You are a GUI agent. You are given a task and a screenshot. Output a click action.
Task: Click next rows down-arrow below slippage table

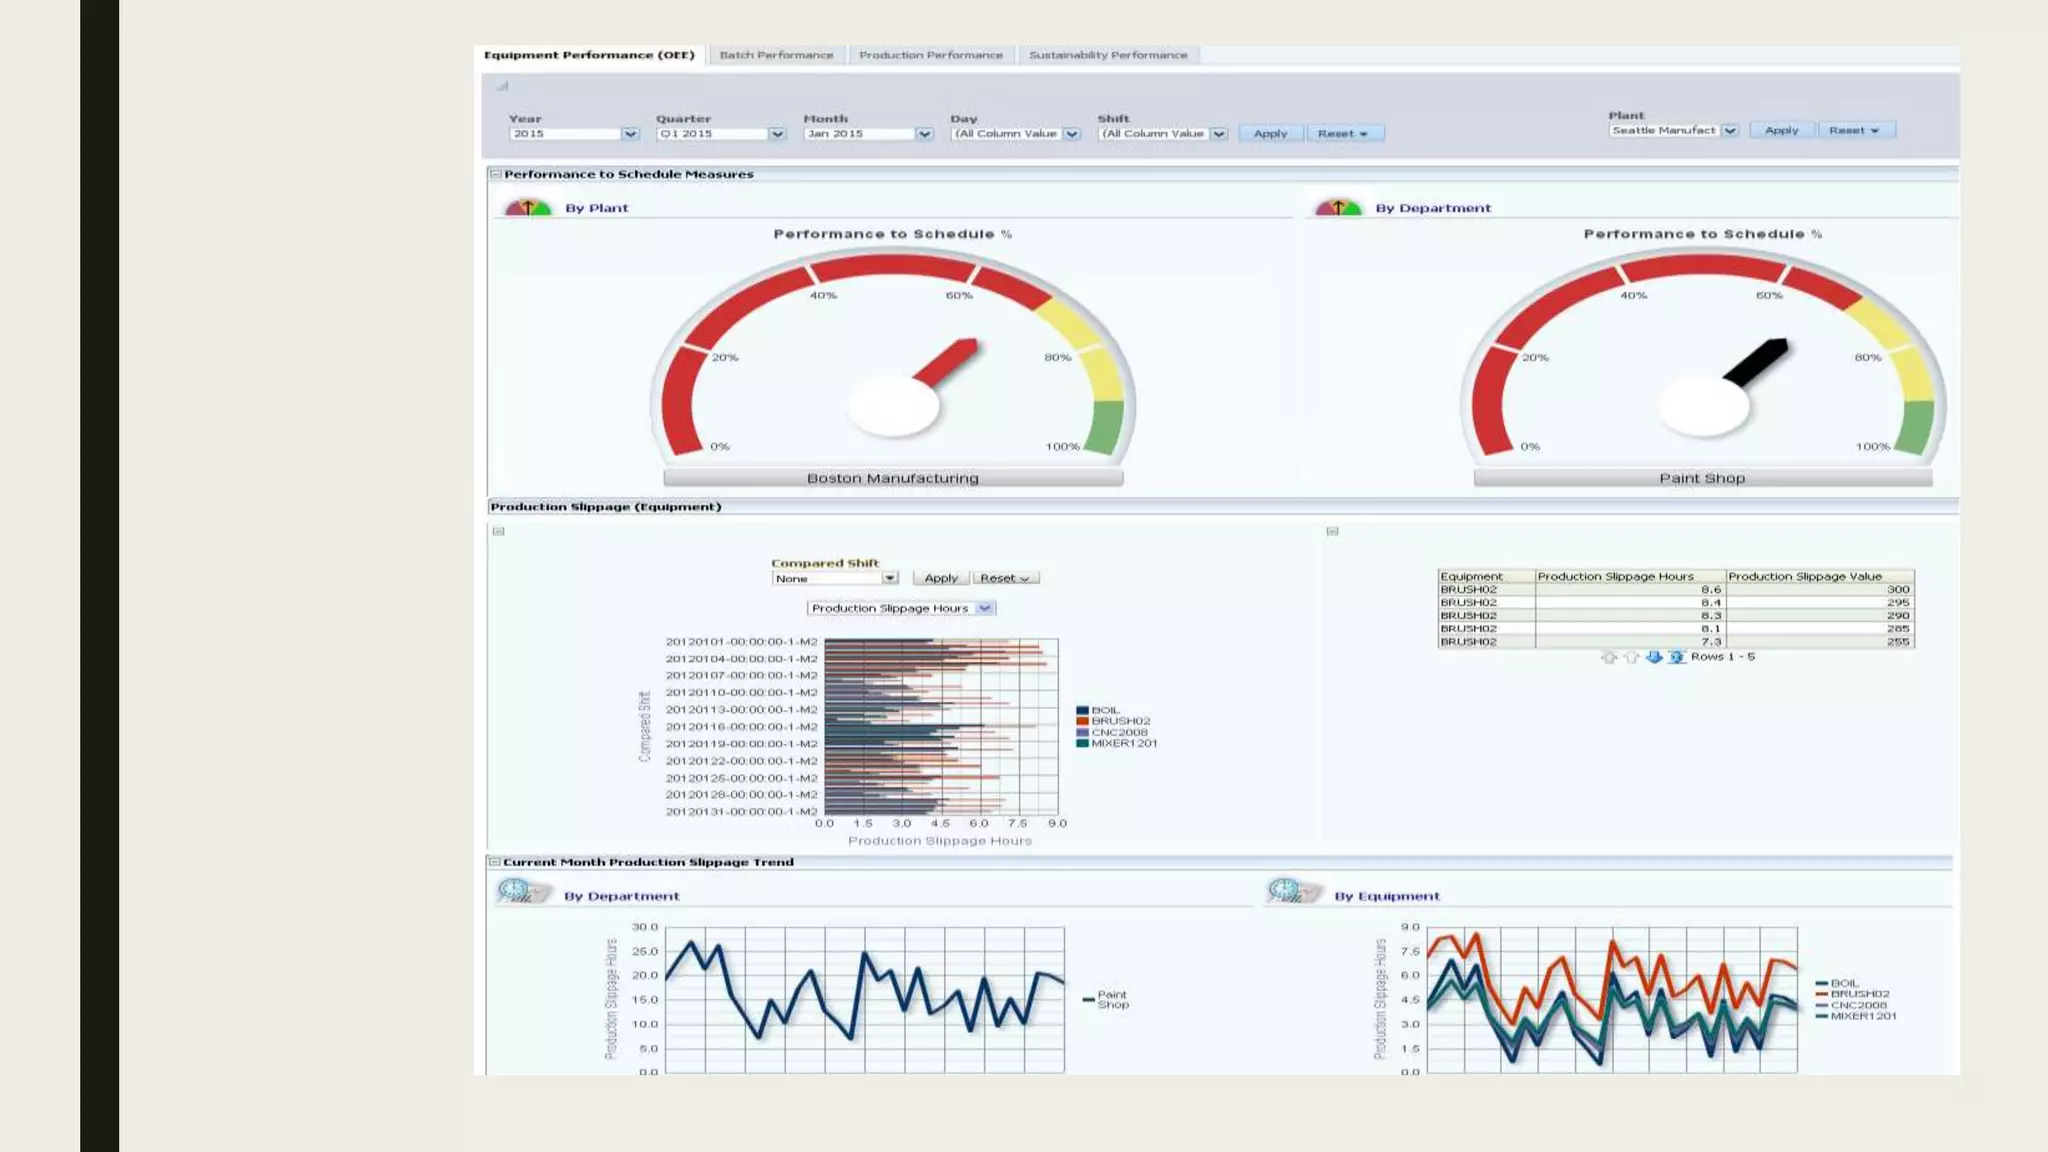click(x=1654, y=657)
